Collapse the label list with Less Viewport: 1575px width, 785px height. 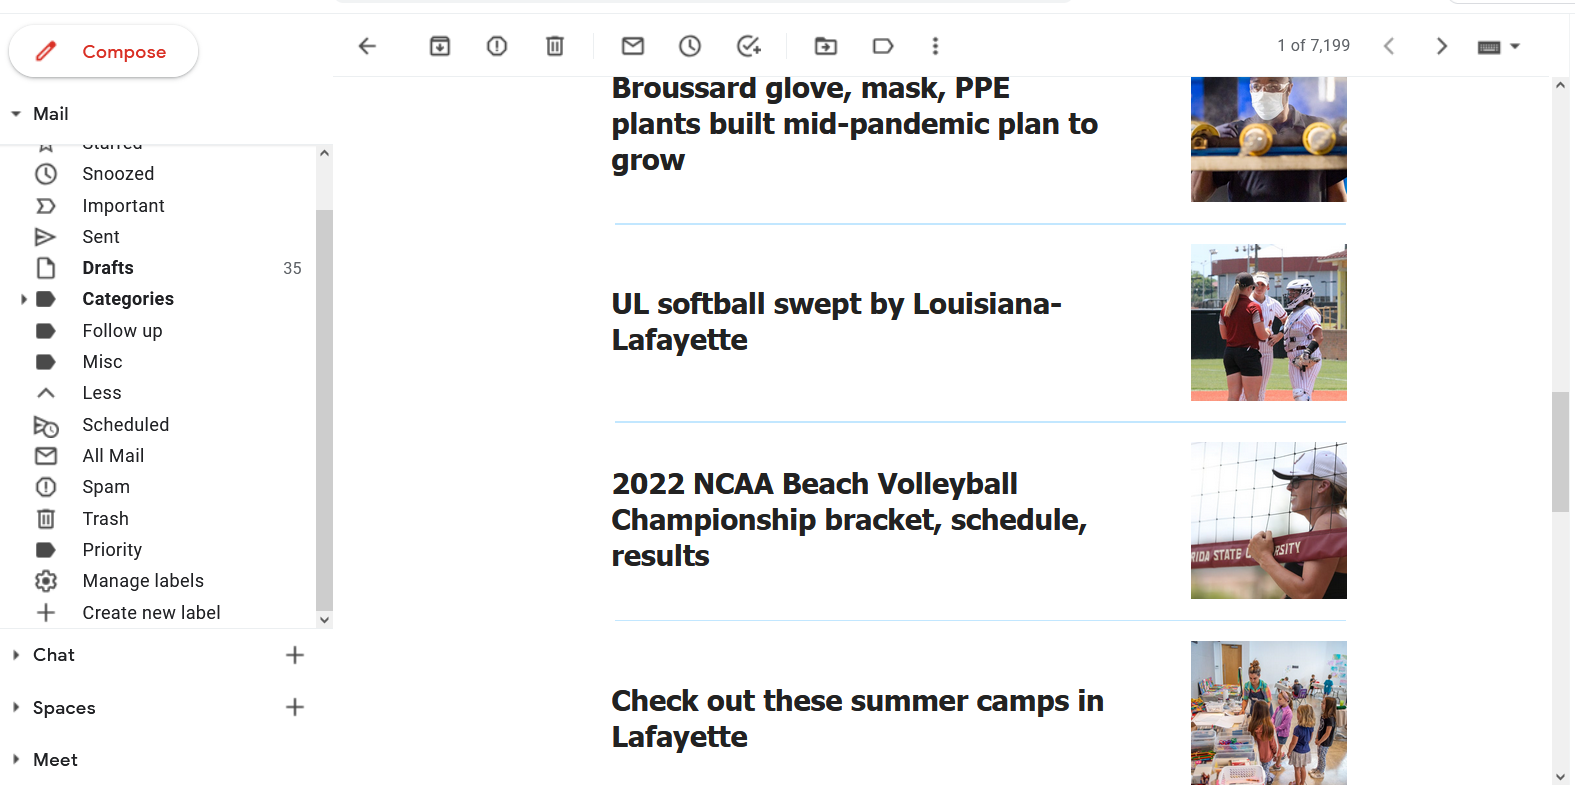click(x=101, y=393)
